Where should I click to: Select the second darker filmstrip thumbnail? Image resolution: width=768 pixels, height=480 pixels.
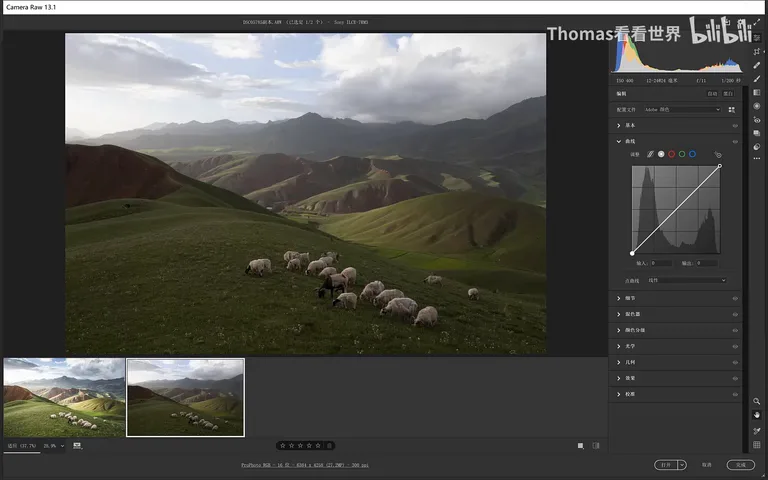tap(185, 397)
